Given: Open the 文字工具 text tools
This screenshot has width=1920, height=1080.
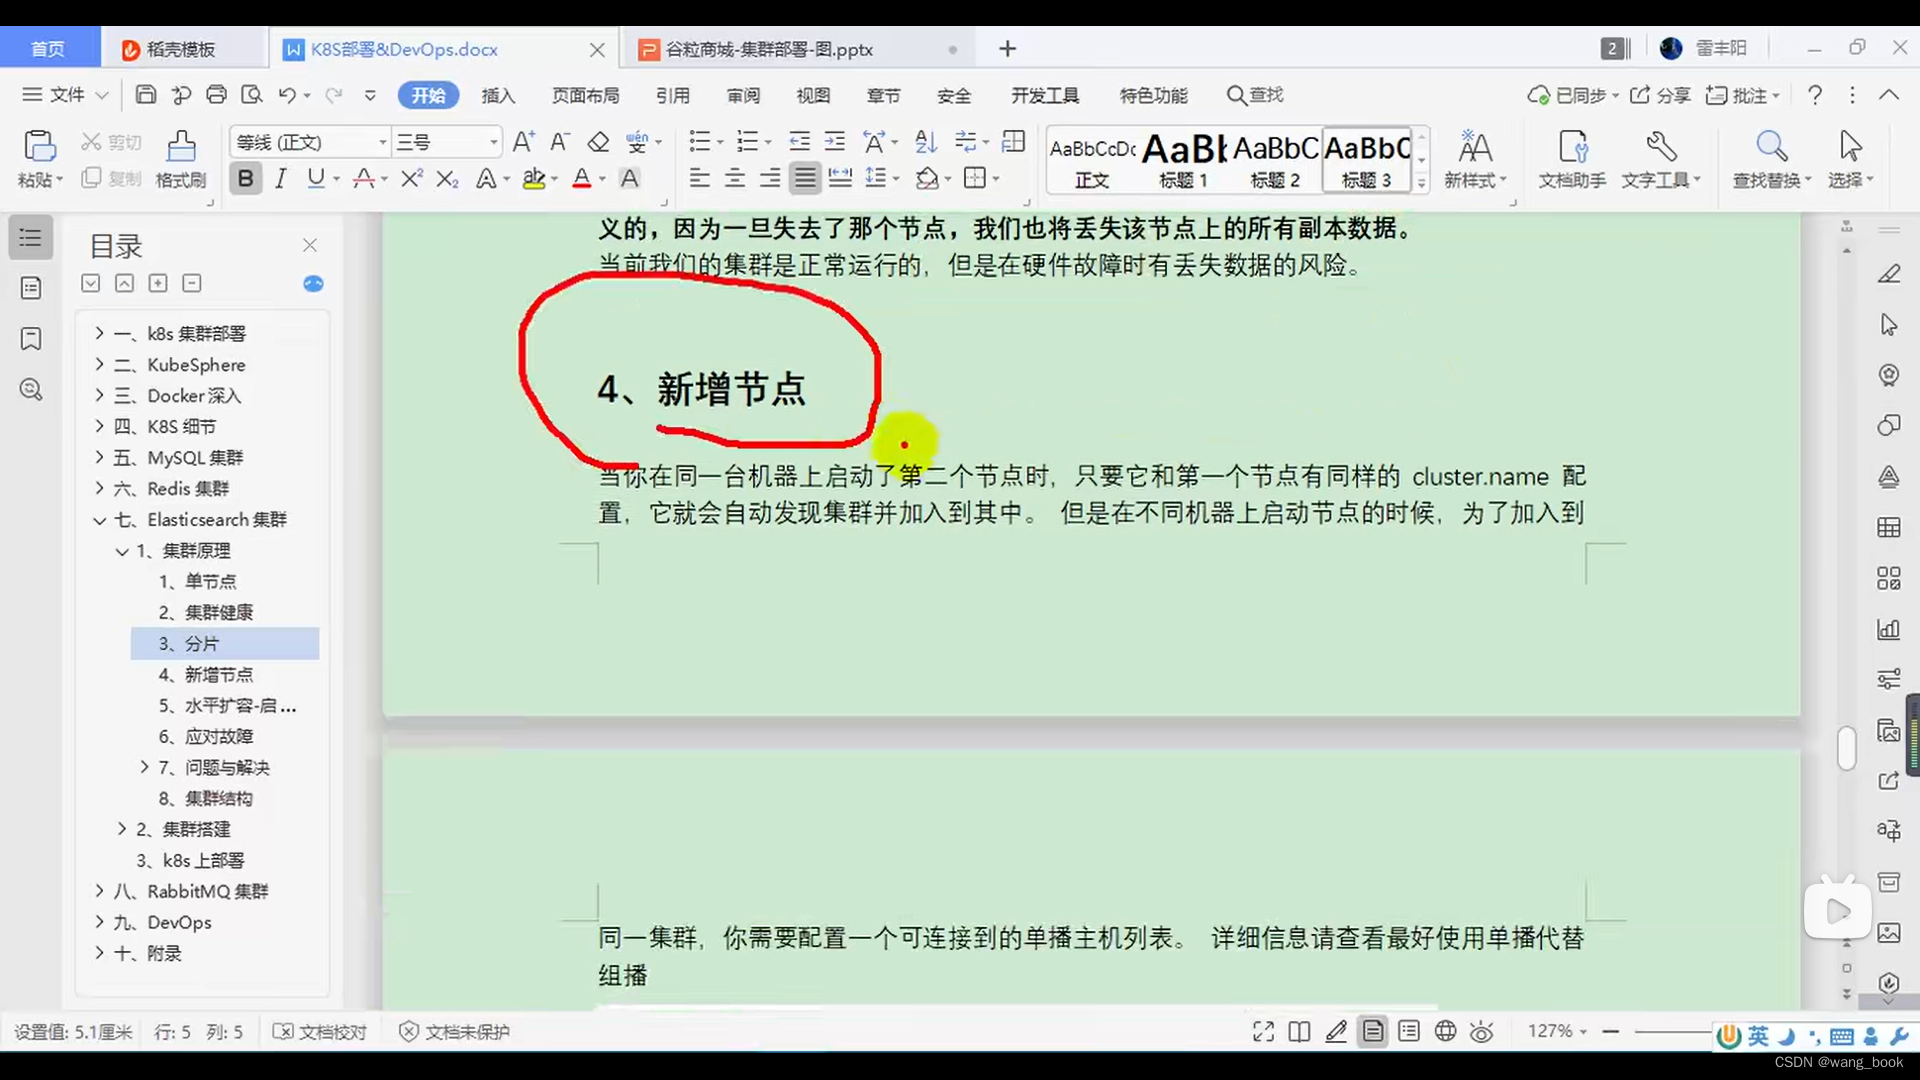Looking at the screenshot, I should (x=1659, y=160).
